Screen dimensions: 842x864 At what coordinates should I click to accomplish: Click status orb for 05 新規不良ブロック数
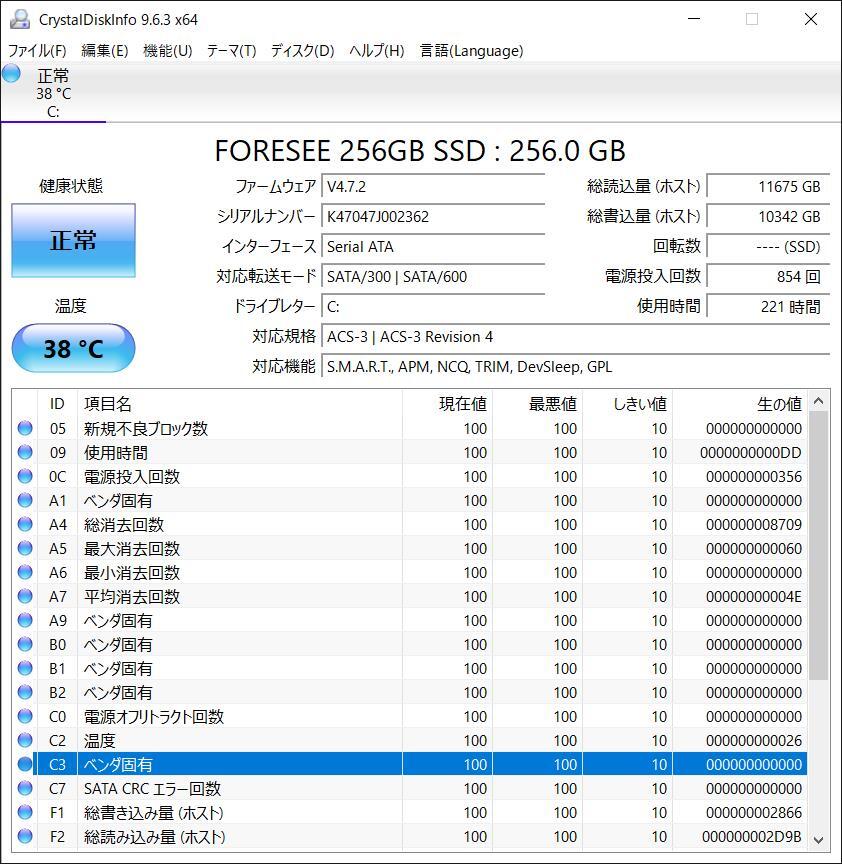[x=25, y=428]
